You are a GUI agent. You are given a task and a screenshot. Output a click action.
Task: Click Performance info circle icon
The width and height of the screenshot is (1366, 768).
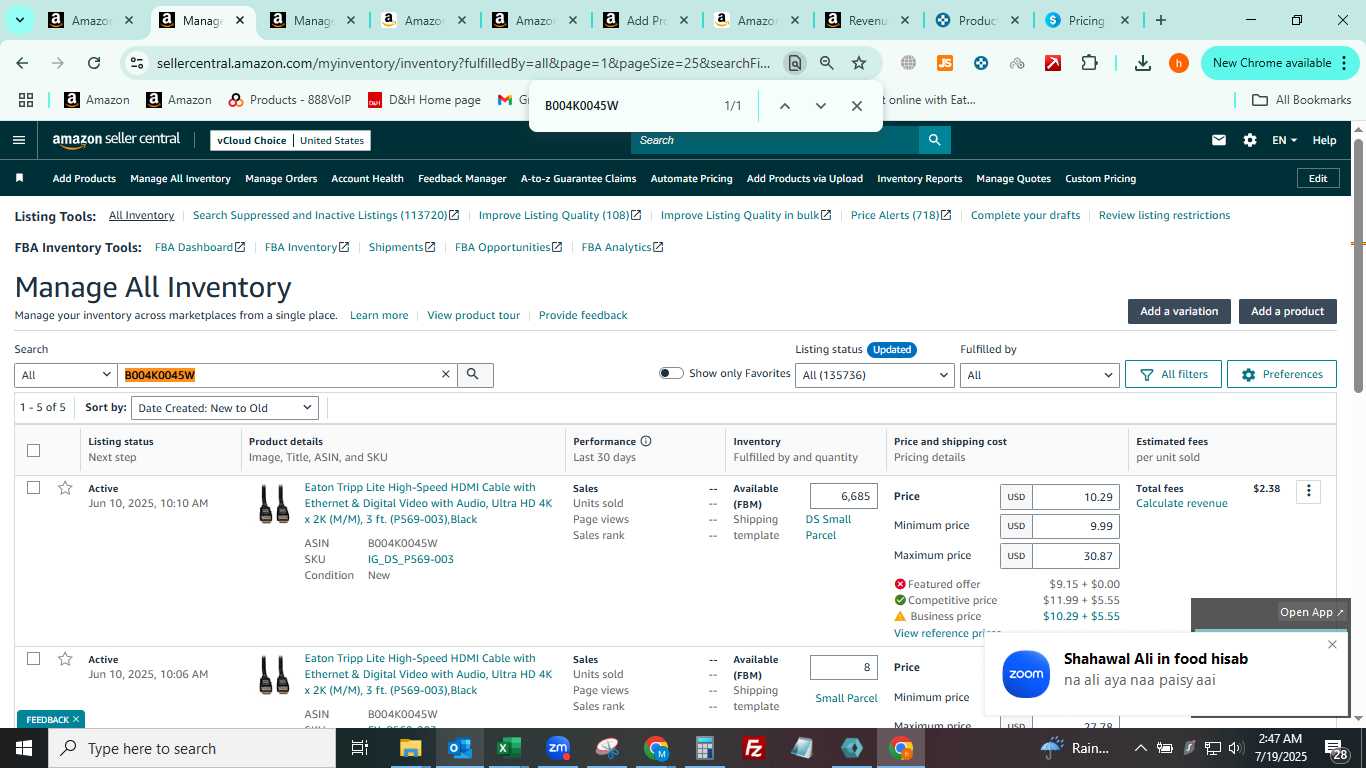point(646,441)
